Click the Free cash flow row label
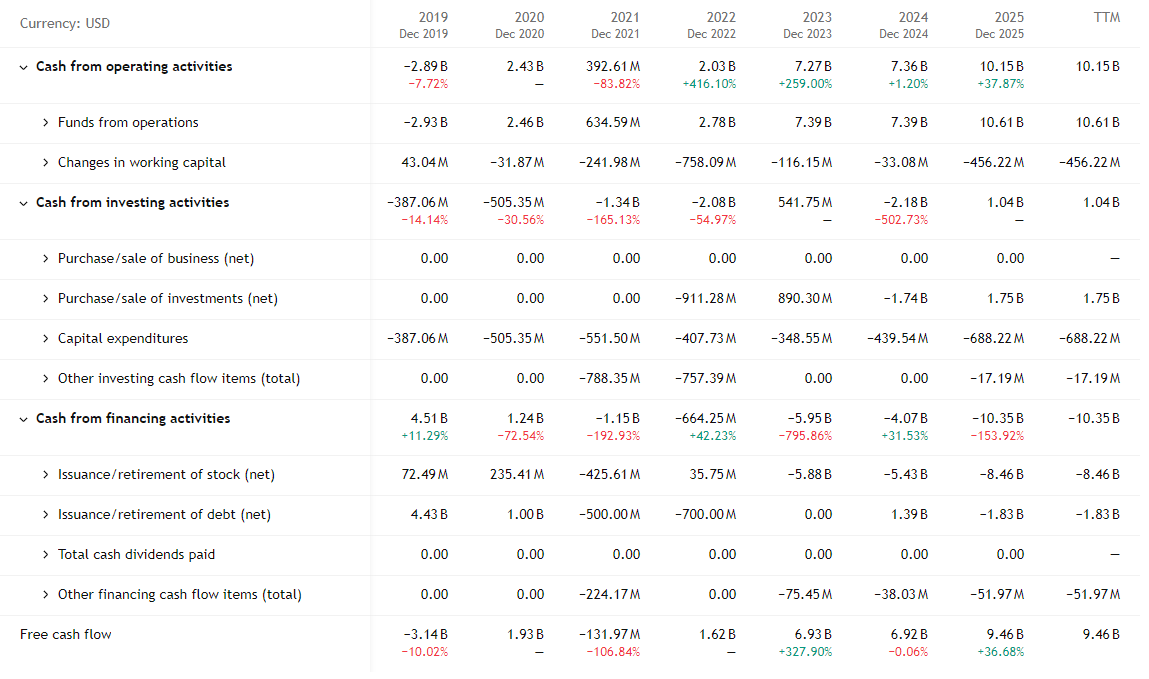This screenshot has width=1149, height=679. point(66,635)
